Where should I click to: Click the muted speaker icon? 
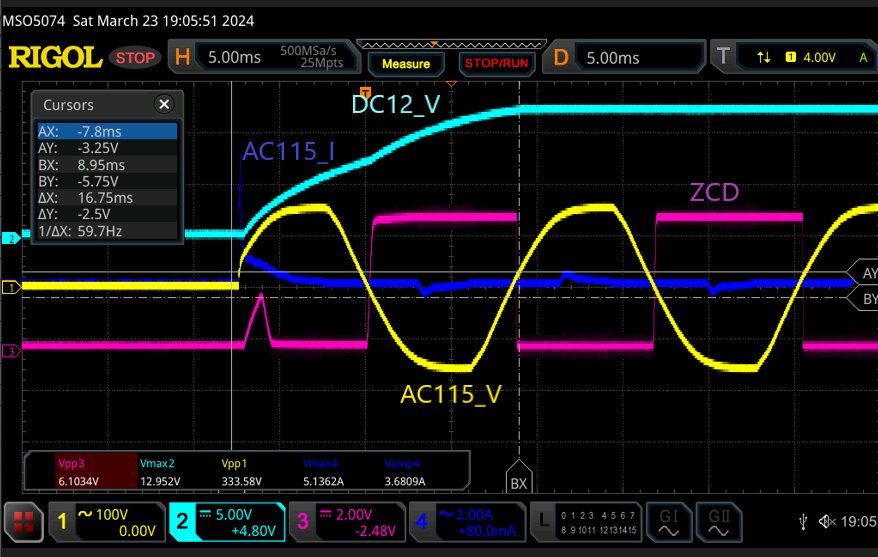click(x=826, y=522)
